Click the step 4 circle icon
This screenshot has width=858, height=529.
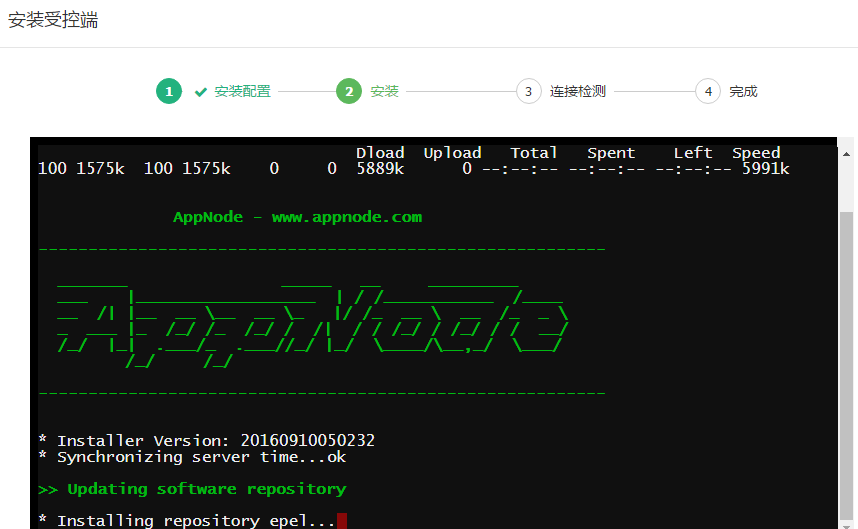coord(708,91)
